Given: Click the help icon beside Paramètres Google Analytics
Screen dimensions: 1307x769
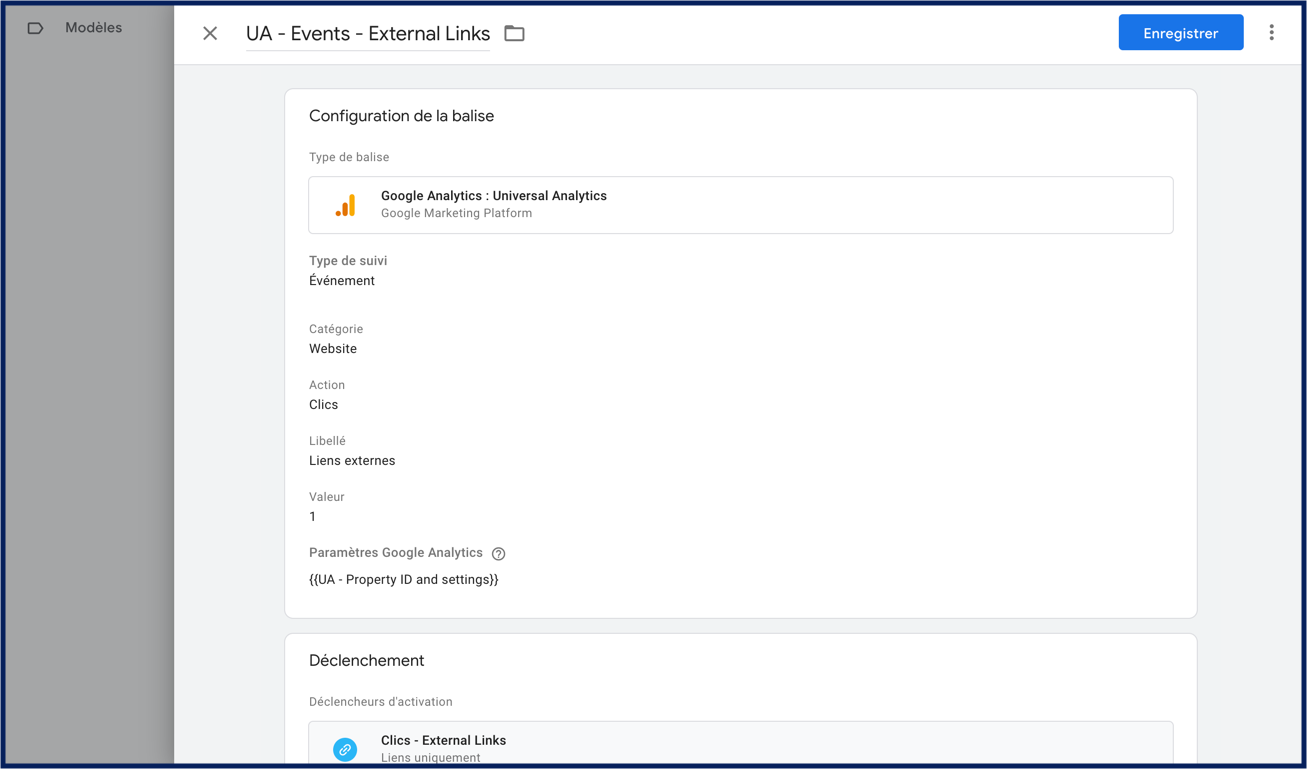Looking at the screenshot, I should point(498,553).
